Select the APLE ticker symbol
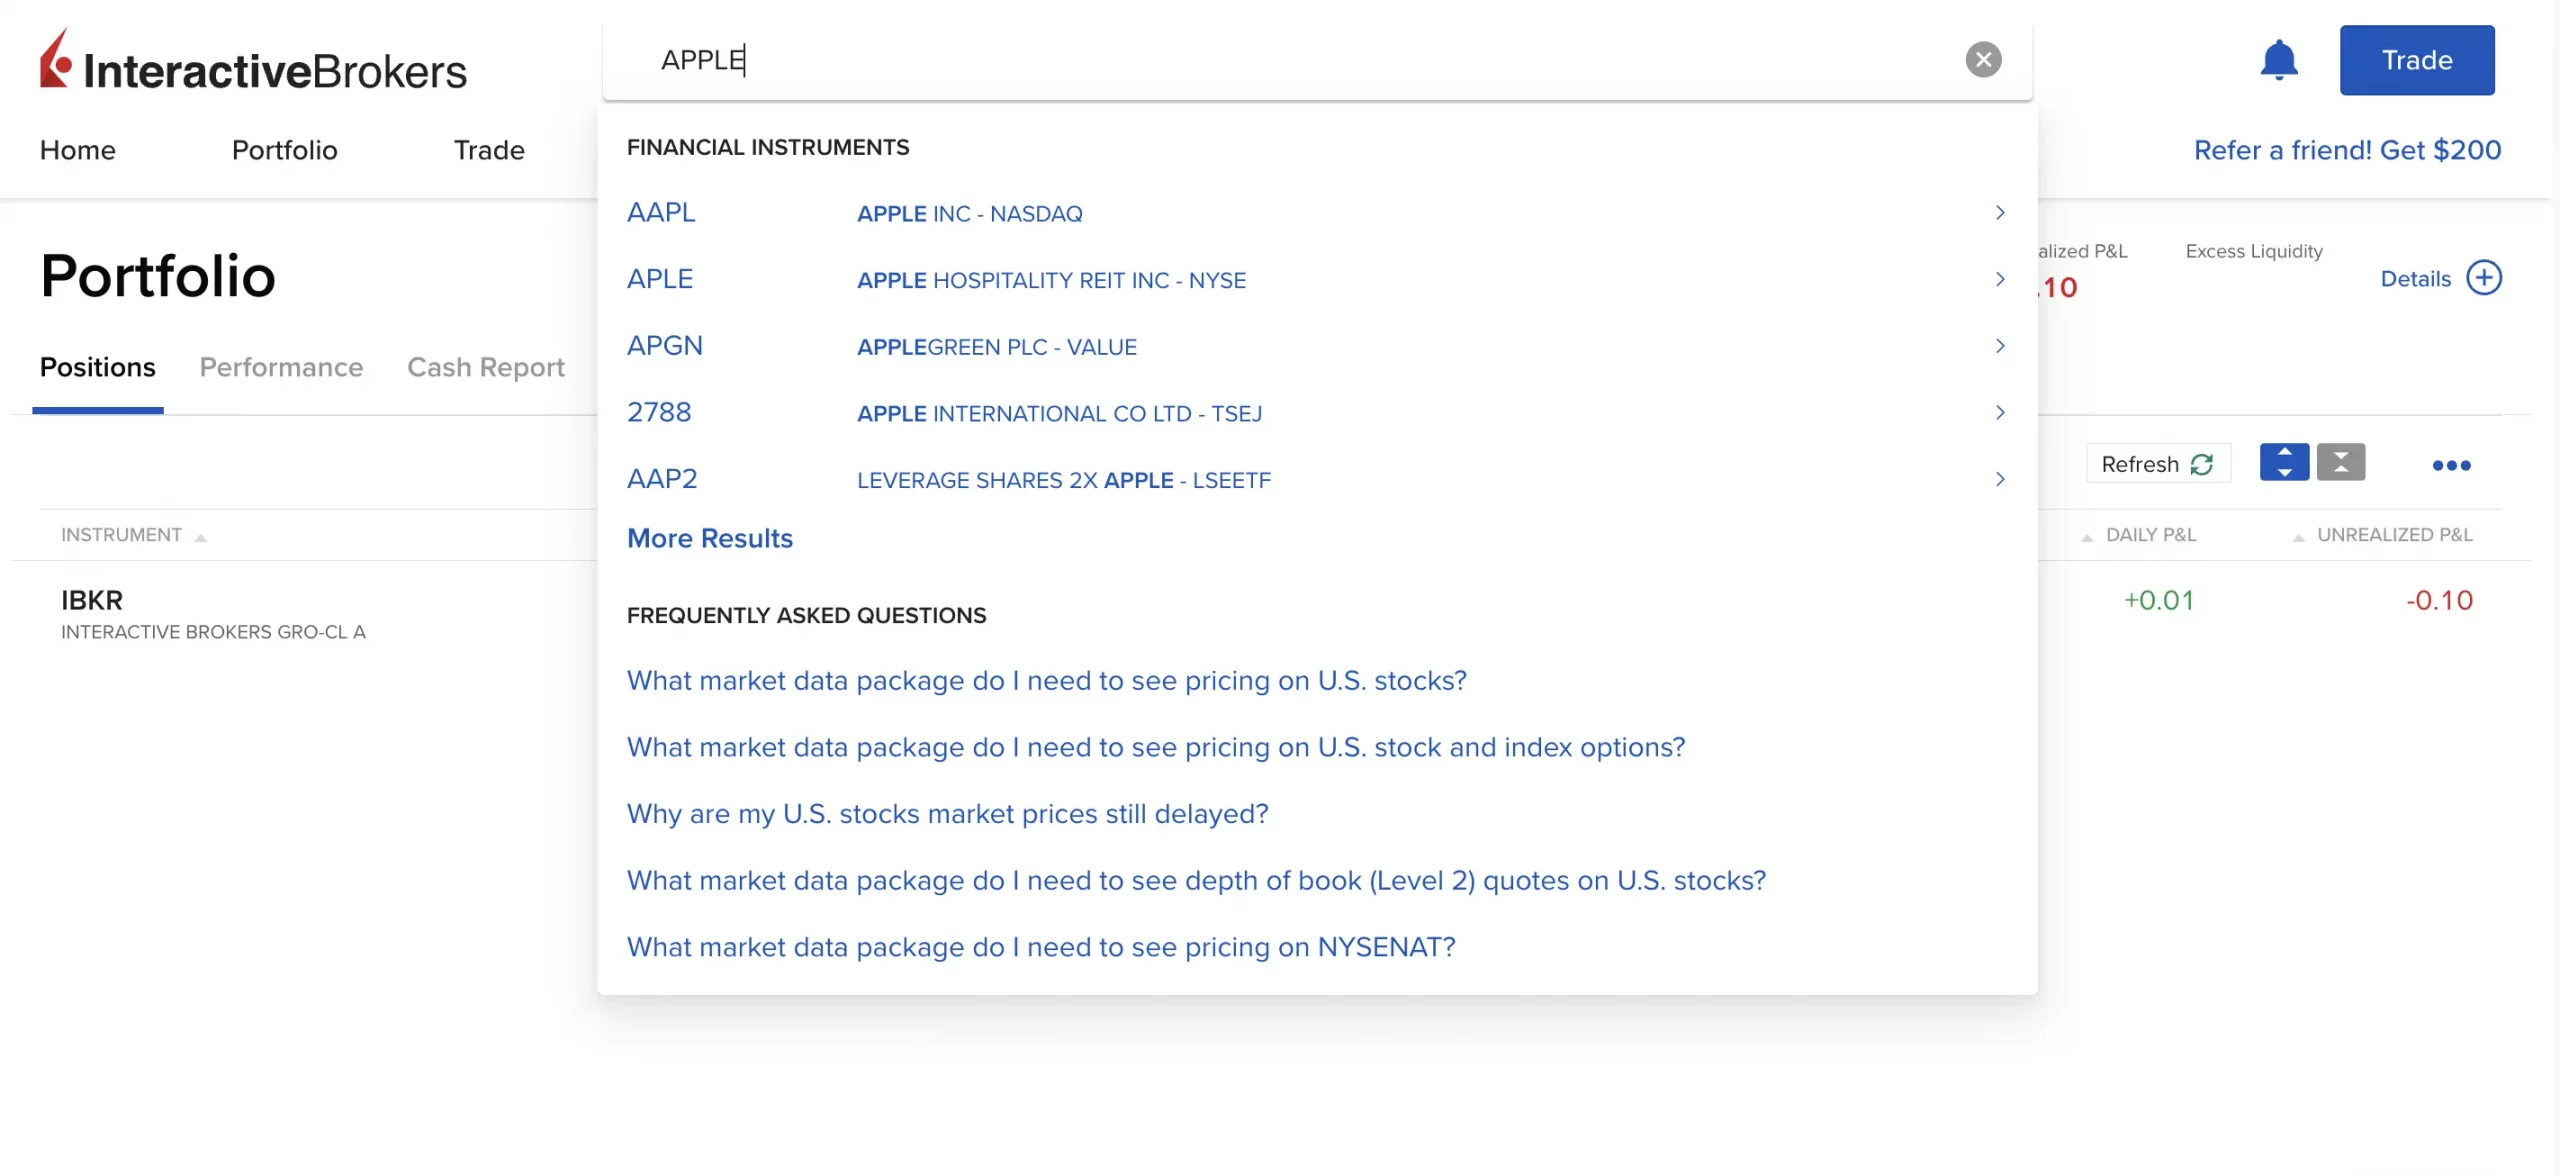The image size is (2560, 1176). 660,279
